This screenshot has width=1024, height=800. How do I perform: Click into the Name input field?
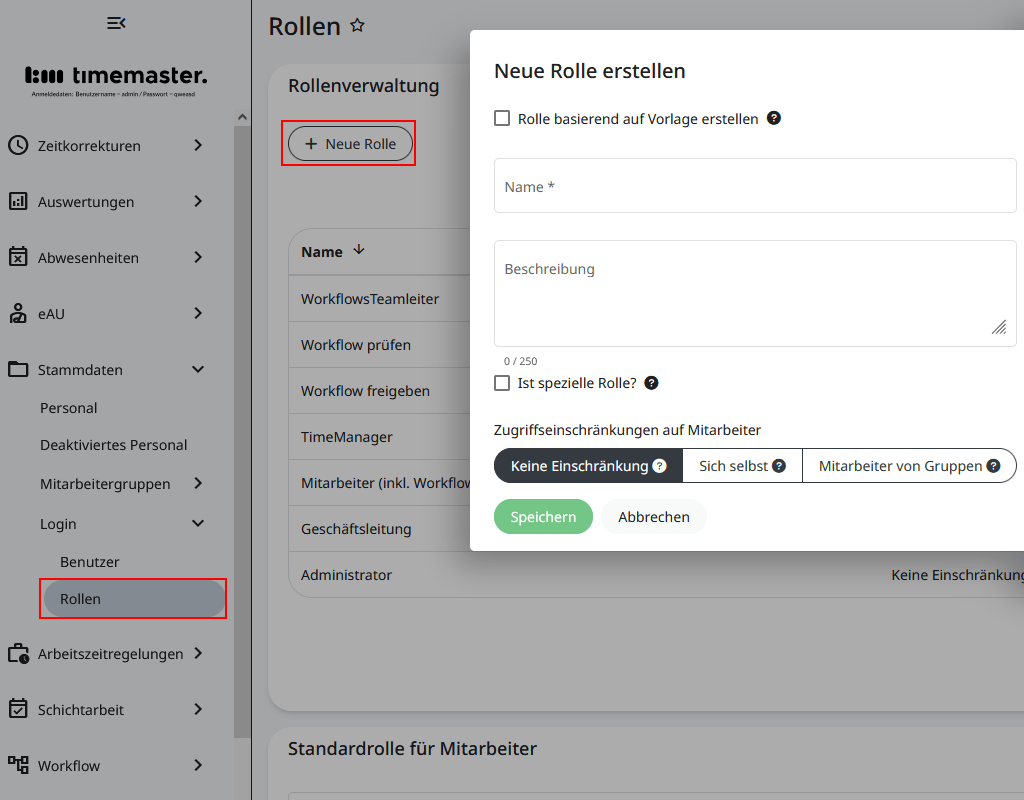754,186
